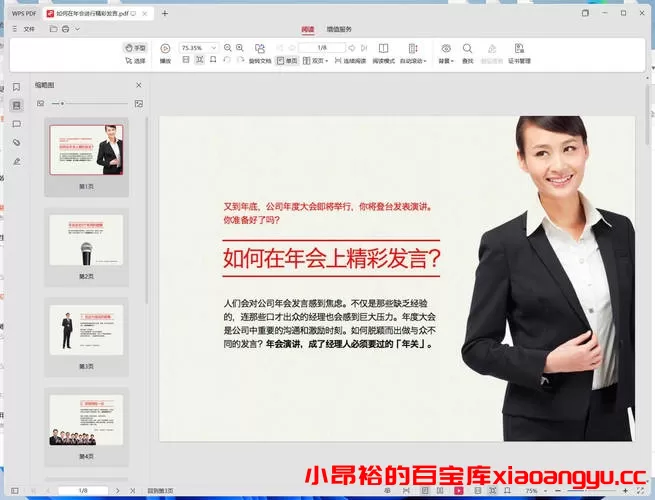The image size is (655, 500).
Task: Click the status bar zoom level 75%
Action: point(531,491)
